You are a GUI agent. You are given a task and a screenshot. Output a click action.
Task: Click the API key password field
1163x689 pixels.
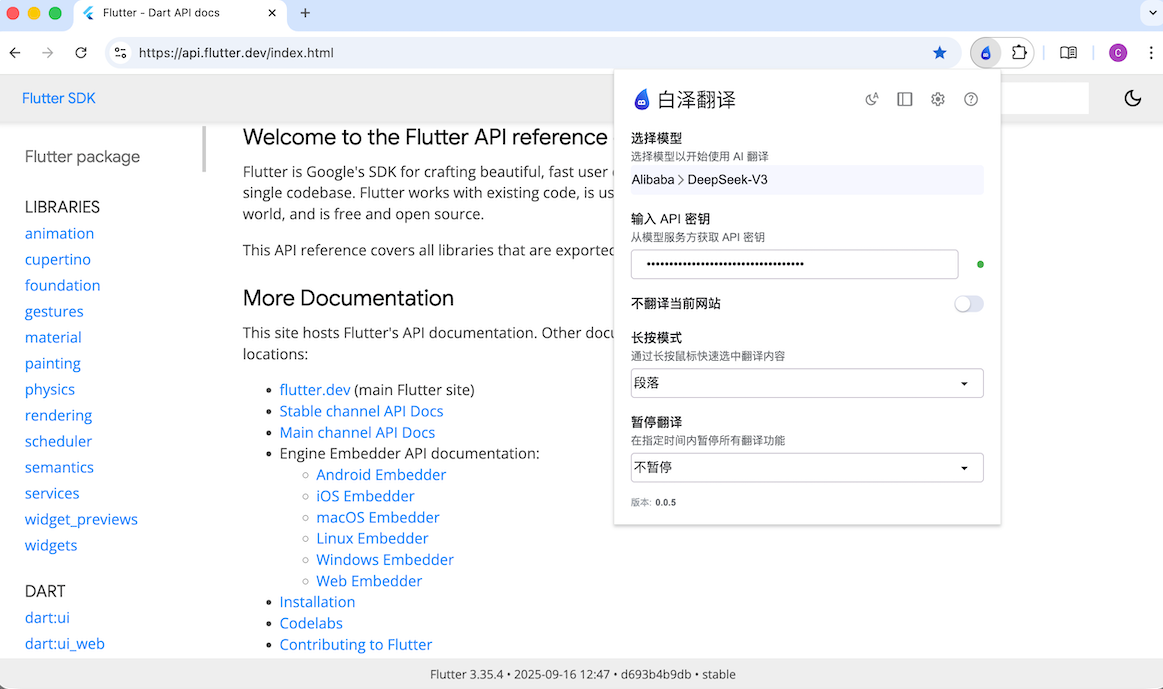[x=794, y=264]
